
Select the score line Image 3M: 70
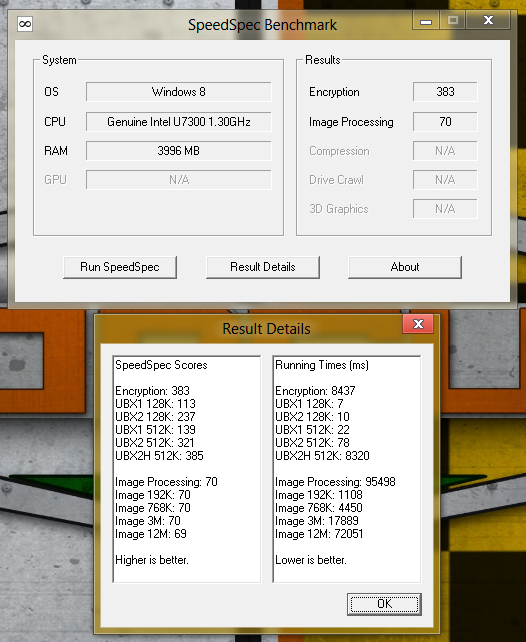[148, 521]
